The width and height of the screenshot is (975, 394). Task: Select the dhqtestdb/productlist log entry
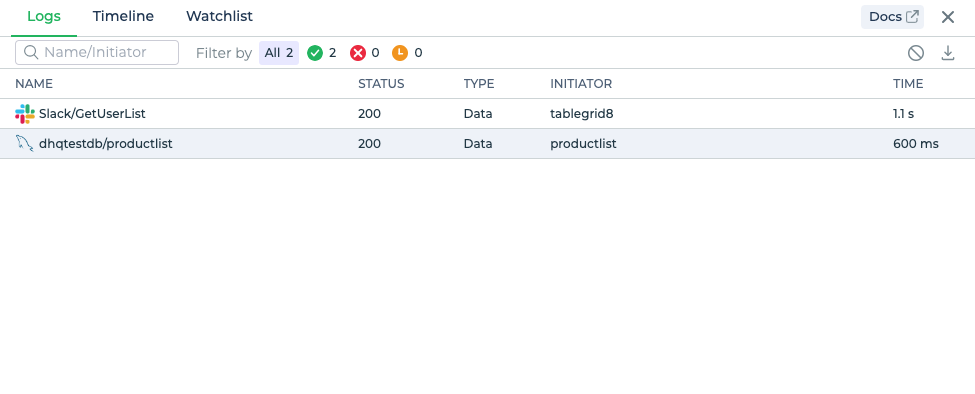(488, 144)
